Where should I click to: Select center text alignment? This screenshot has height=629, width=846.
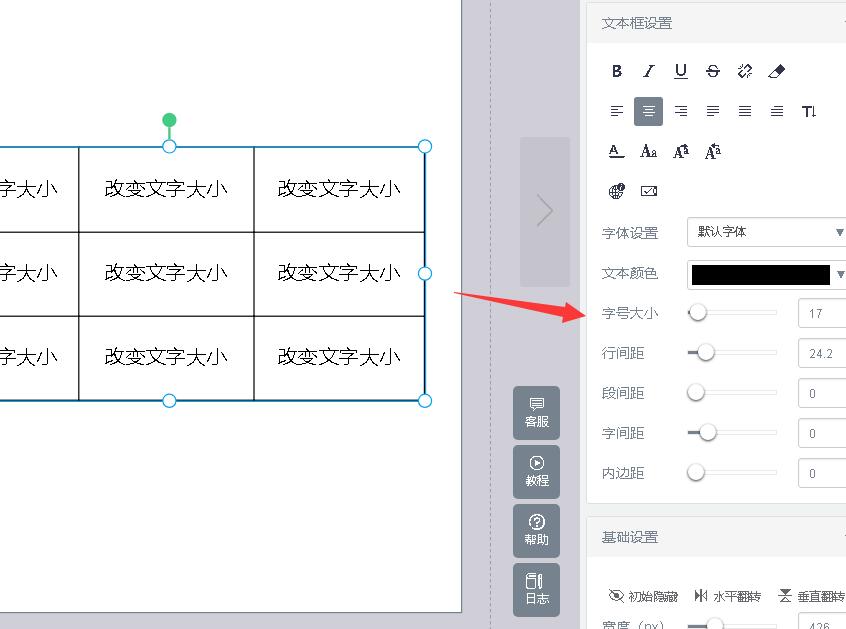pyautogui.click(x=649, y=111)
